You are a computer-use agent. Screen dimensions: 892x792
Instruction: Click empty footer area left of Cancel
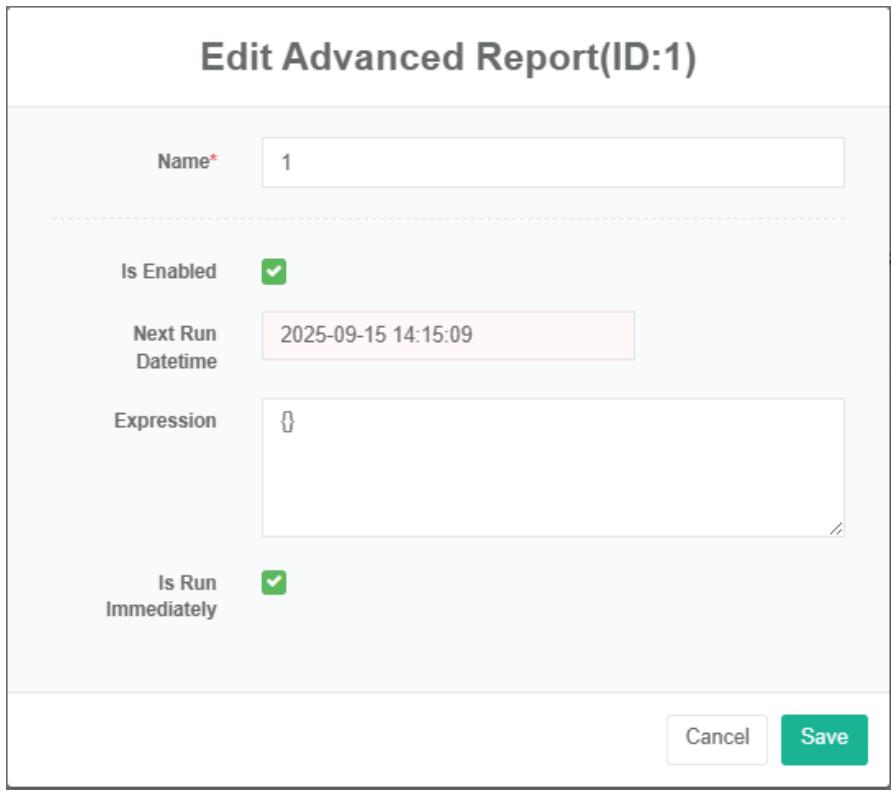tap(330, 738)
